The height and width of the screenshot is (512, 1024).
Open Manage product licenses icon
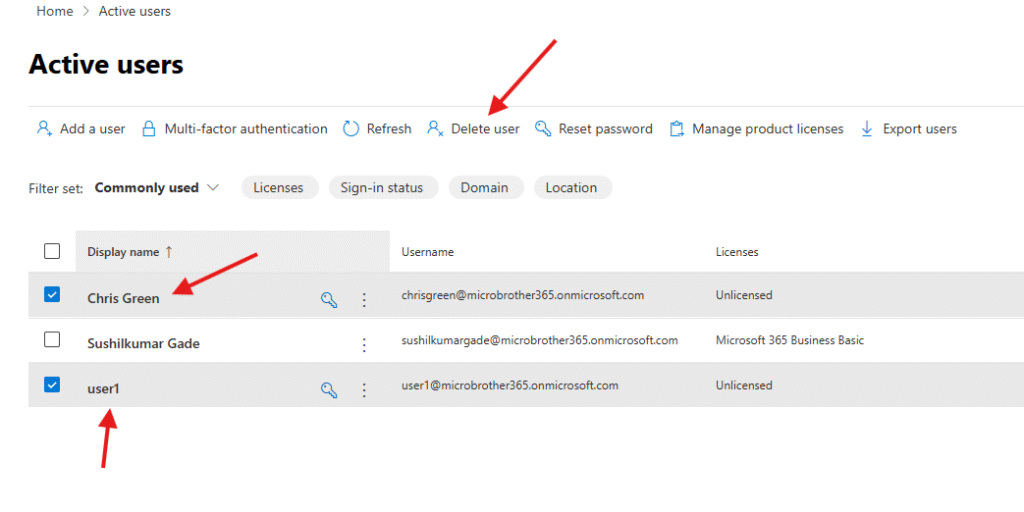pos(677,129)
